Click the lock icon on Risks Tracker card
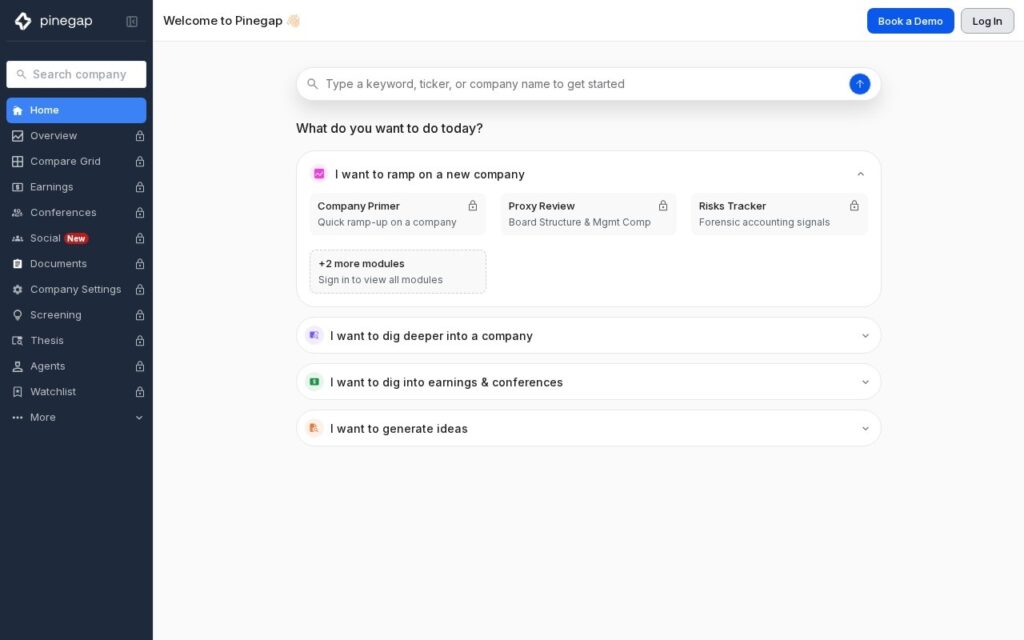 coord(854,206)
